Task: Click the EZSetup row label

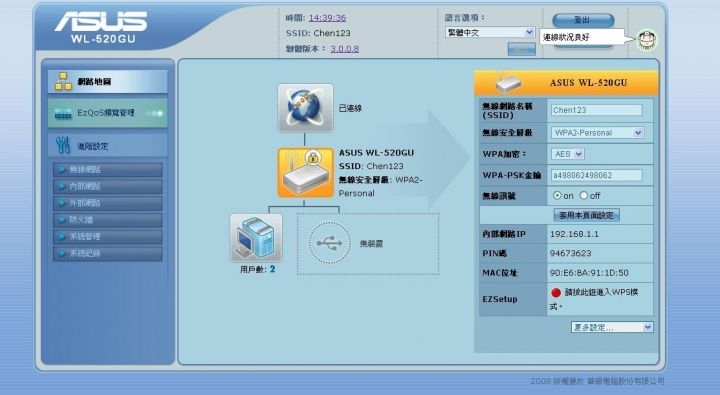Action: click(x=500, y=299)
